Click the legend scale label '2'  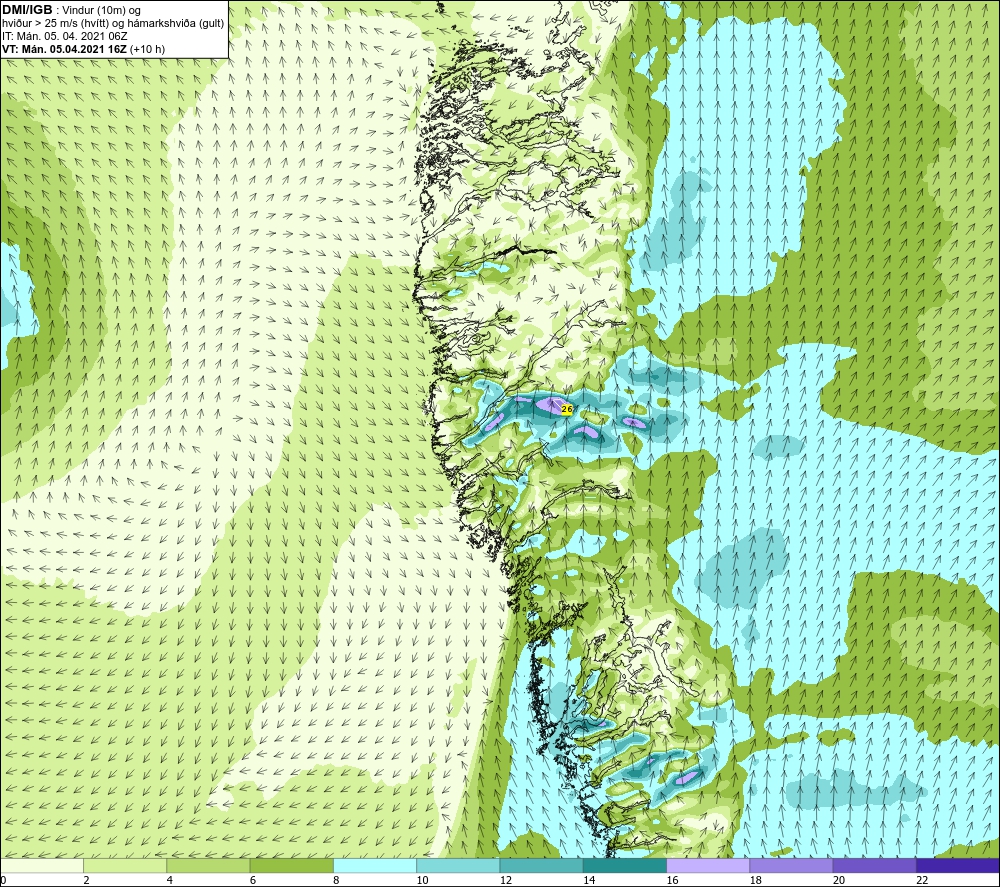pos(87,880)
